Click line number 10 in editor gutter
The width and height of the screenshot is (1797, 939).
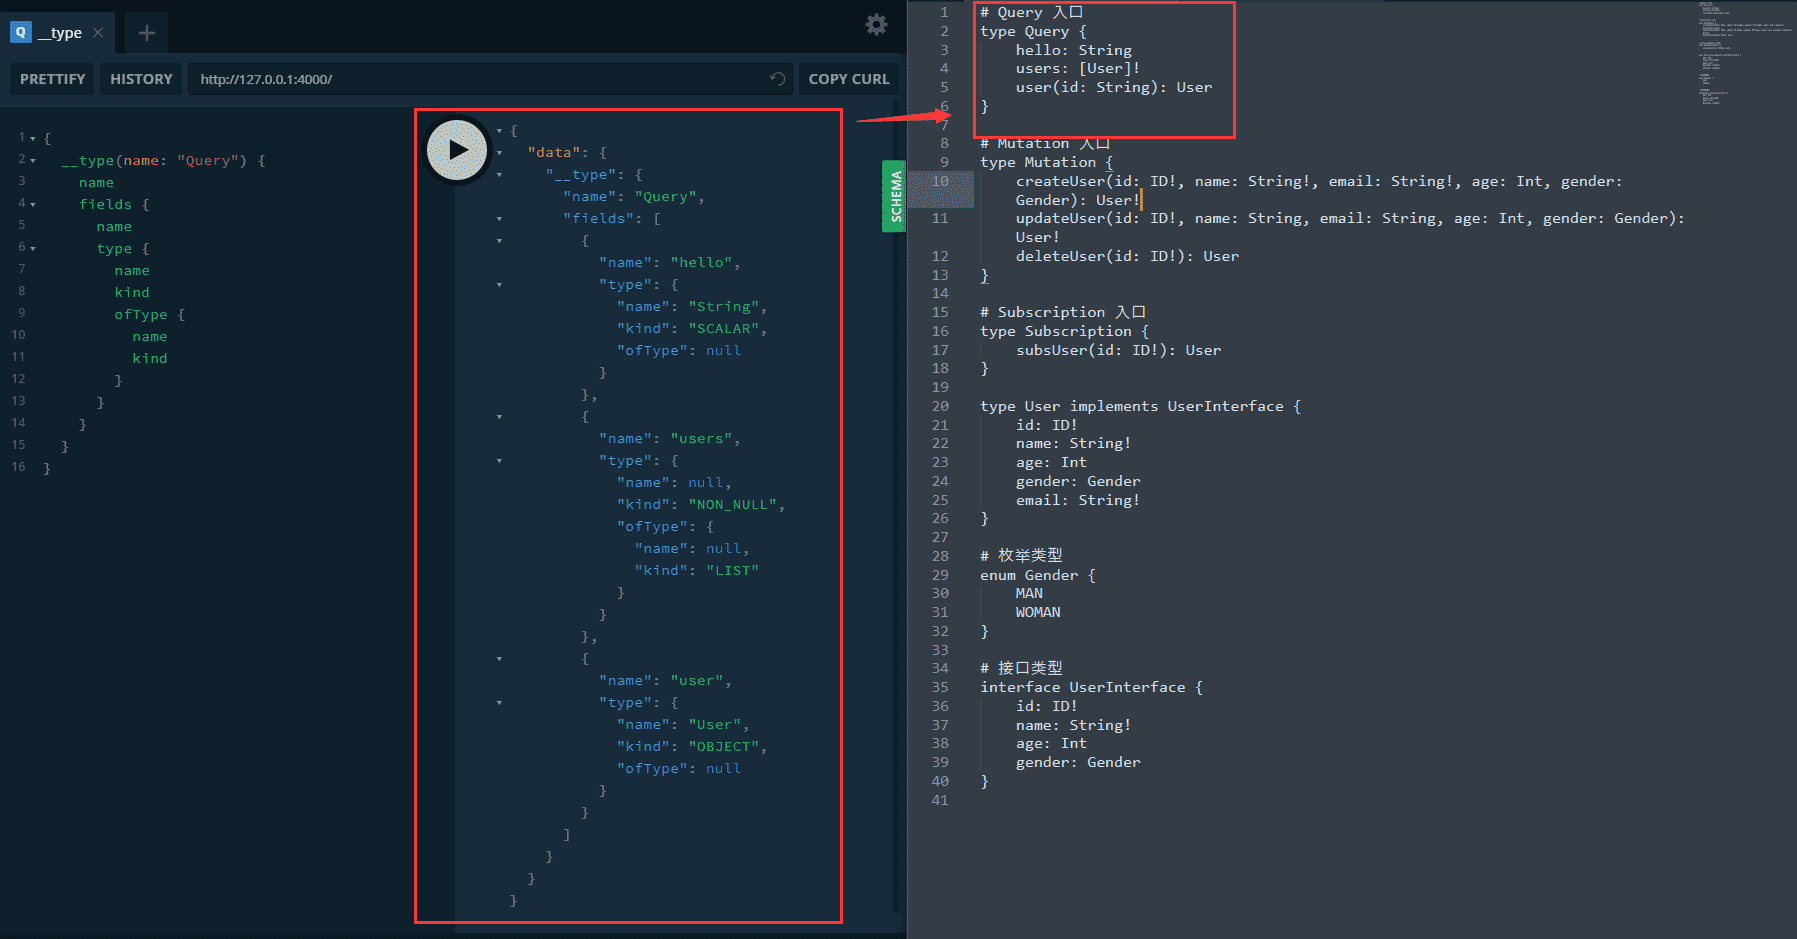940,181
